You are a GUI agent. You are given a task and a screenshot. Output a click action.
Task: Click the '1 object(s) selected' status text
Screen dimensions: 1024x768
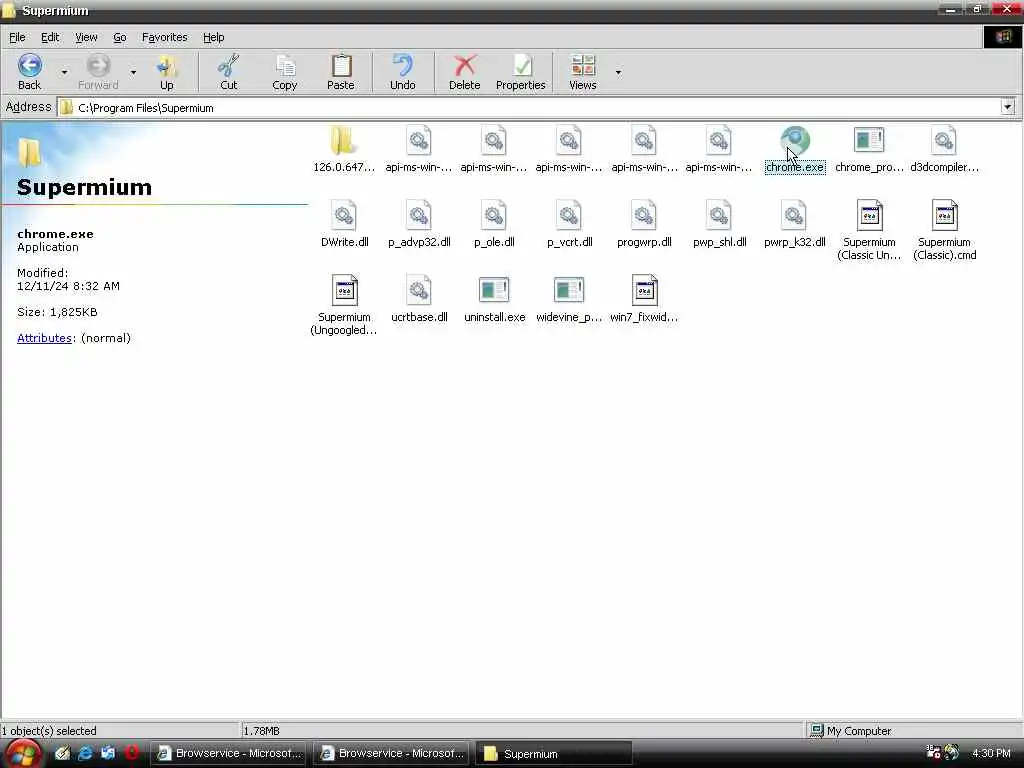[50, 731]
